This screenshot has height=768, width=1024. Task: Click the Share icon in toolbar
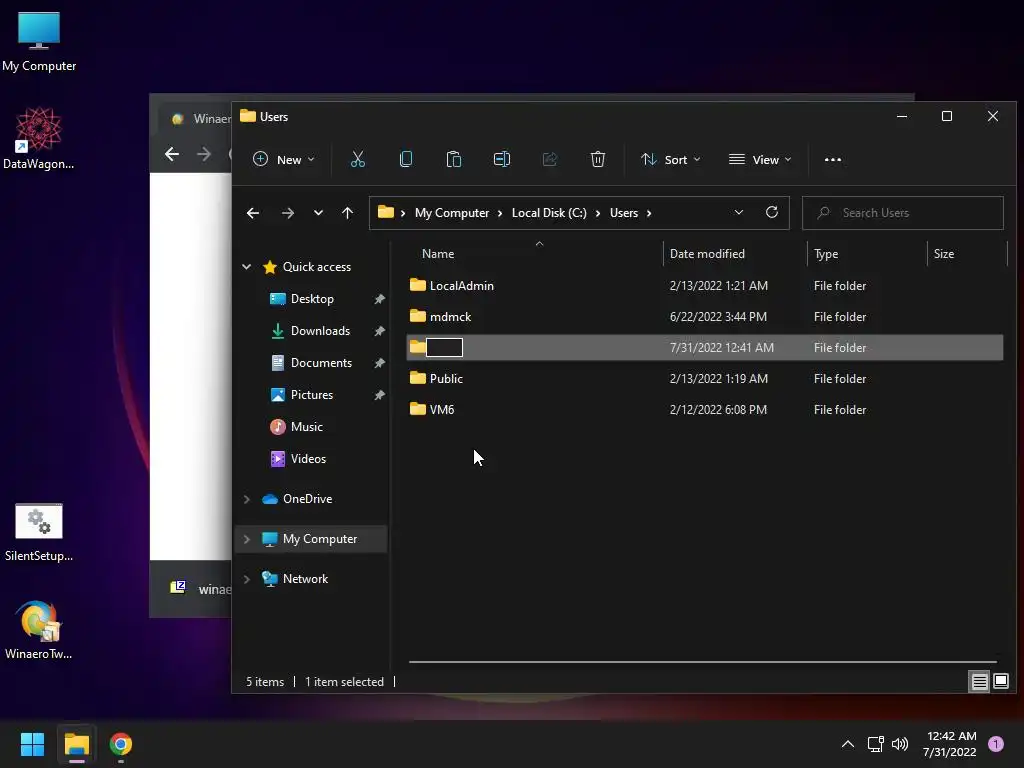click(550, 159)
